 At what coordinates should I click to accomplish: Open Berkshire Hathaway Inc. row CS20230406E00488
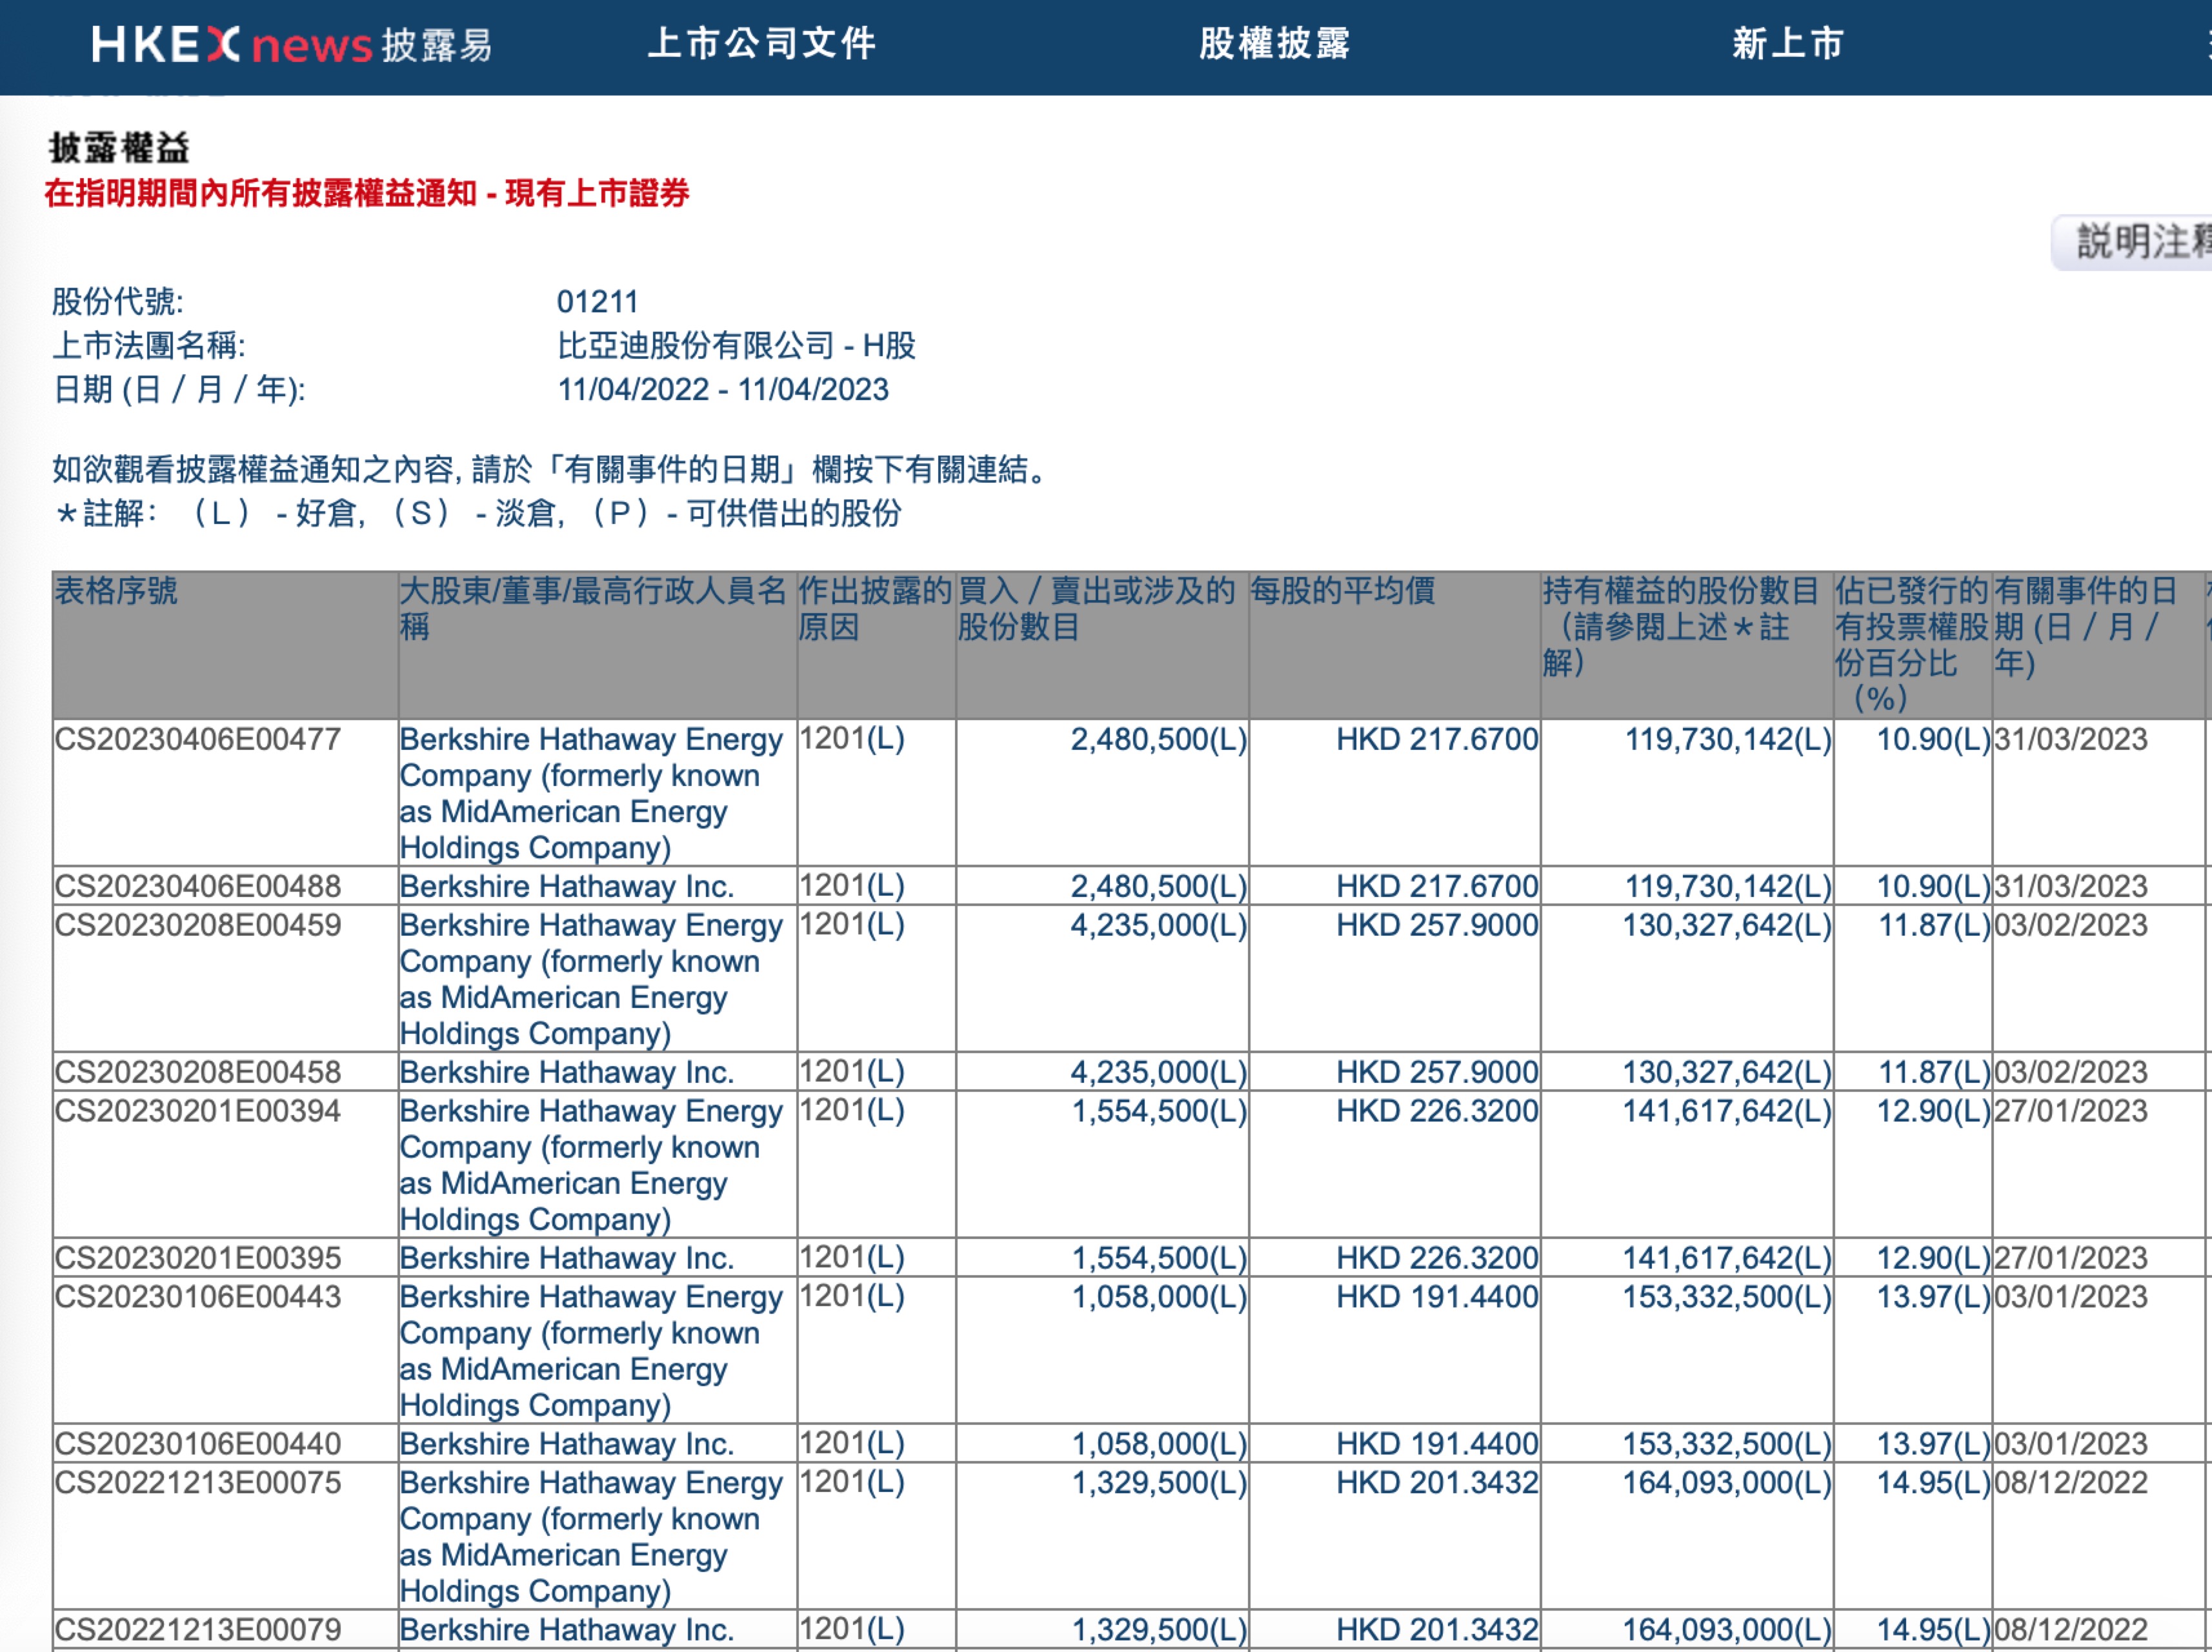tap(566, 887)
